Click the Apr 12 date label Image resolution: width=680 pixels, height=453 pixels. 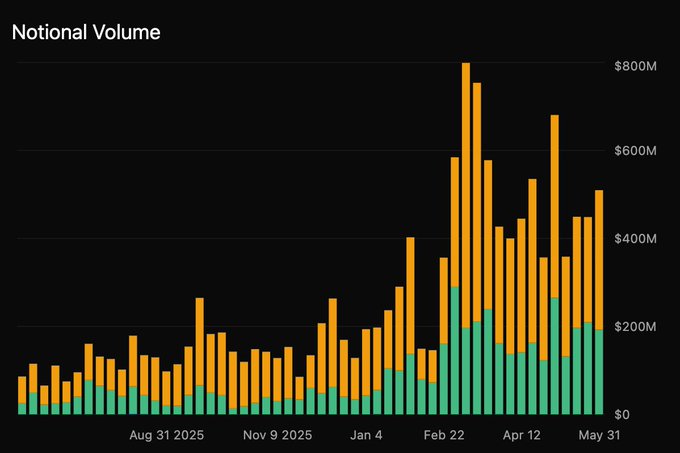point(522,435)
